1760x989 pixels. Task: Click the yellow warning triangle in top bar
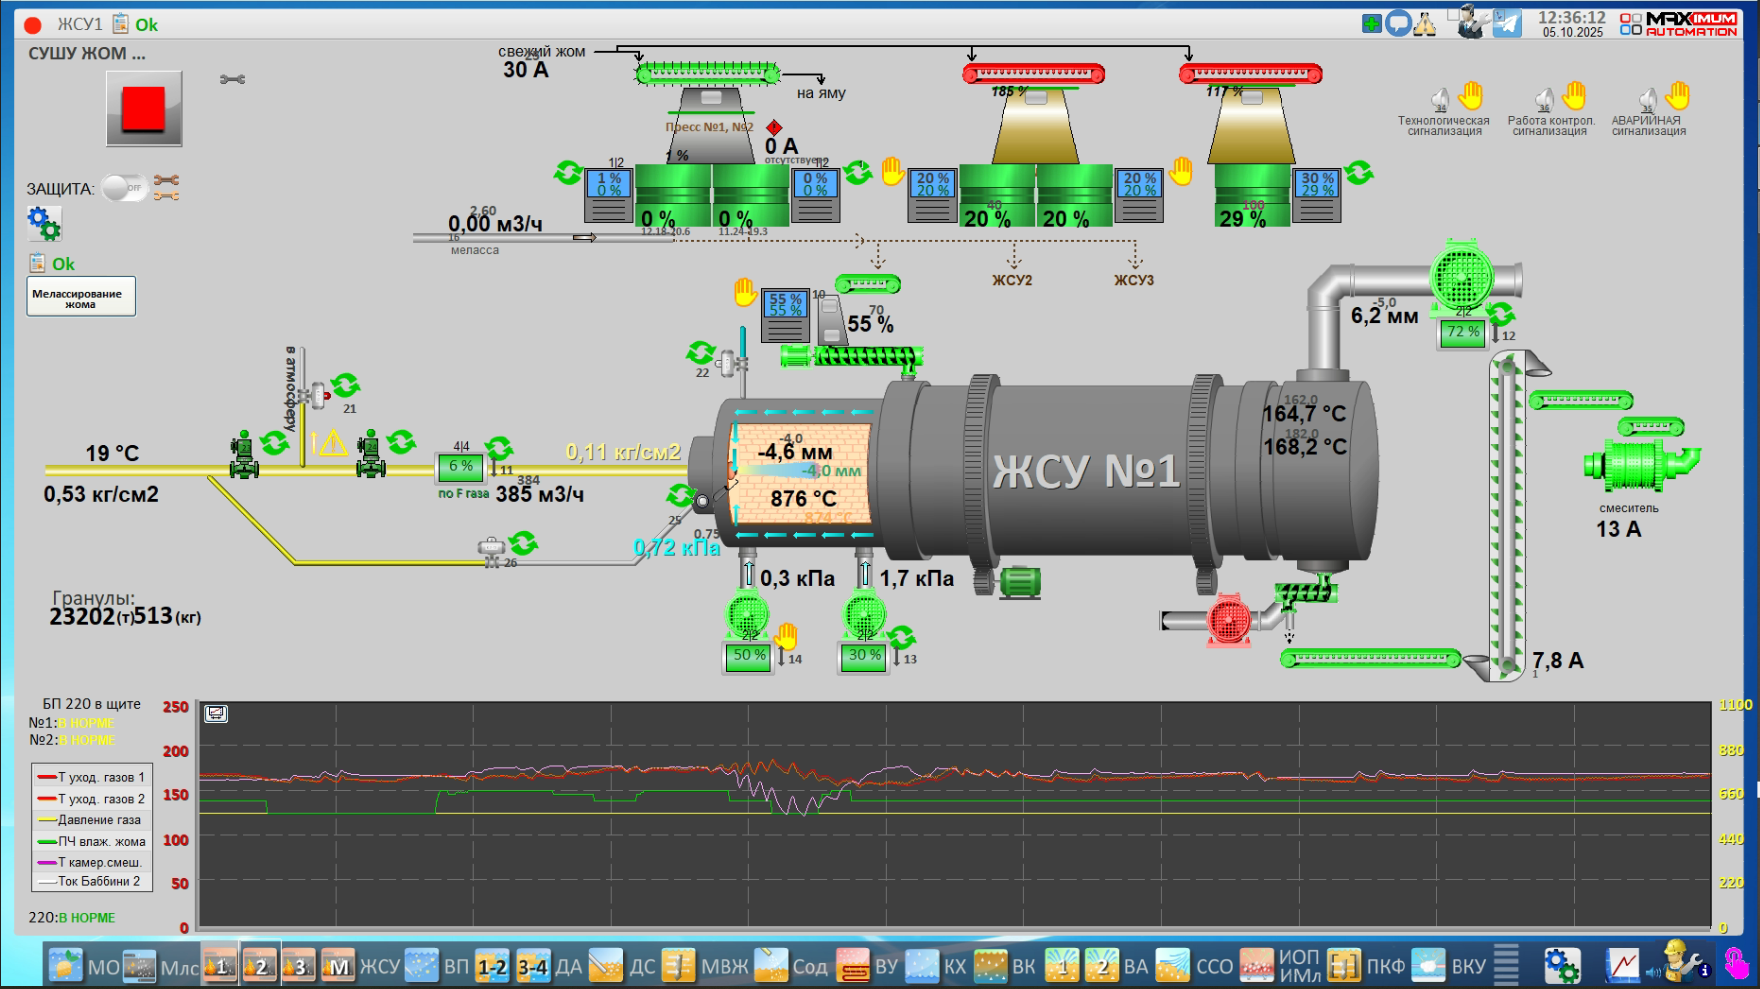tap(1425, 23)
